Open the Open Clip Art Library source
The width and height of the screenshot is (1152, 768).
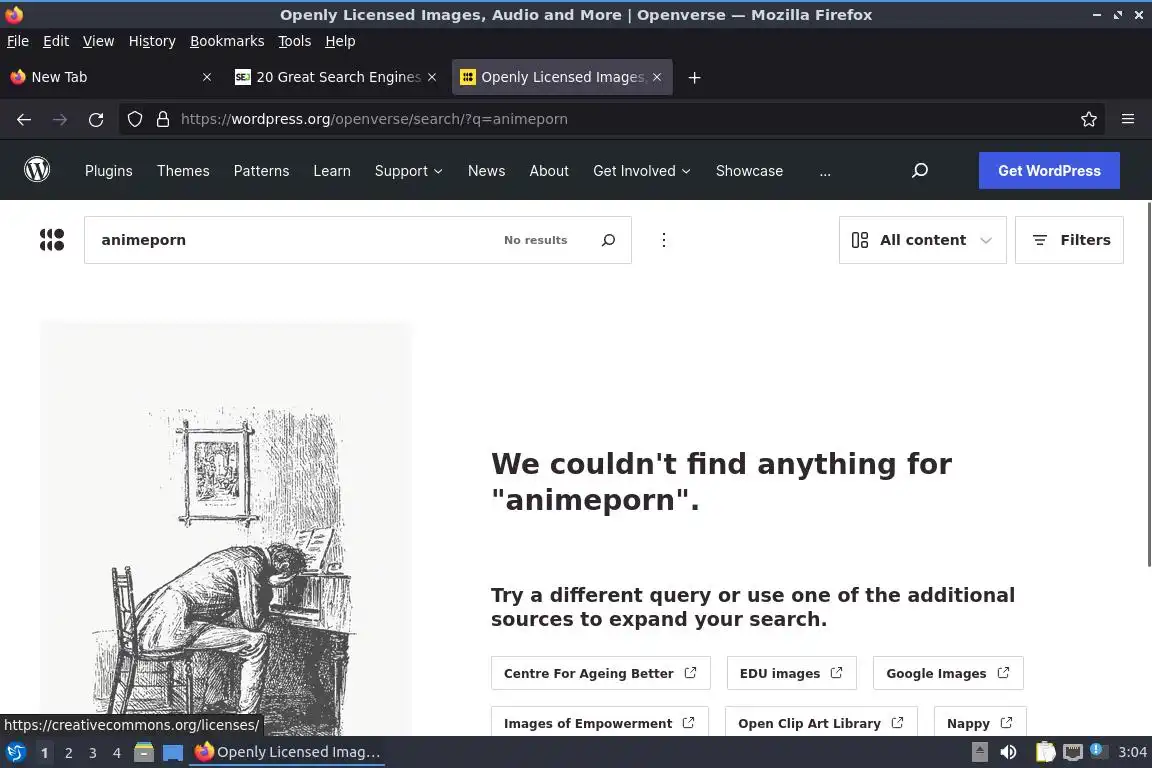(821, 722)
